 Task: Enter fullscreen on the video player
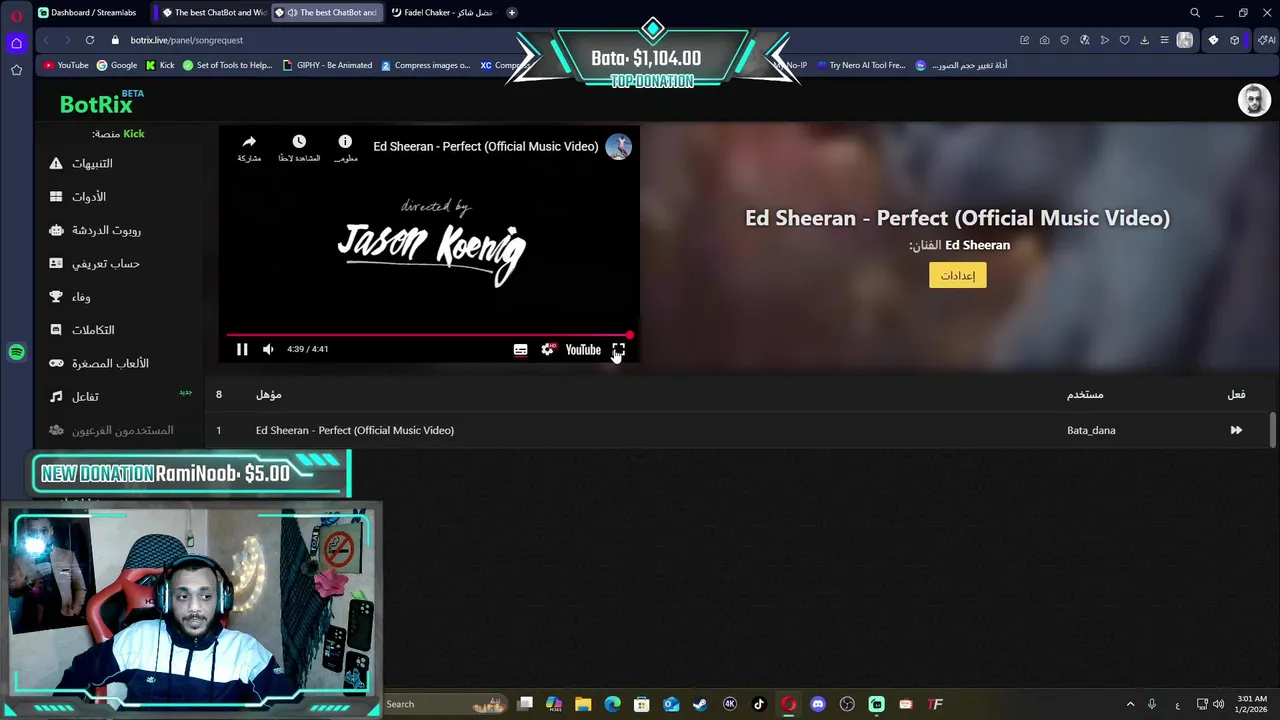point(618,350)
